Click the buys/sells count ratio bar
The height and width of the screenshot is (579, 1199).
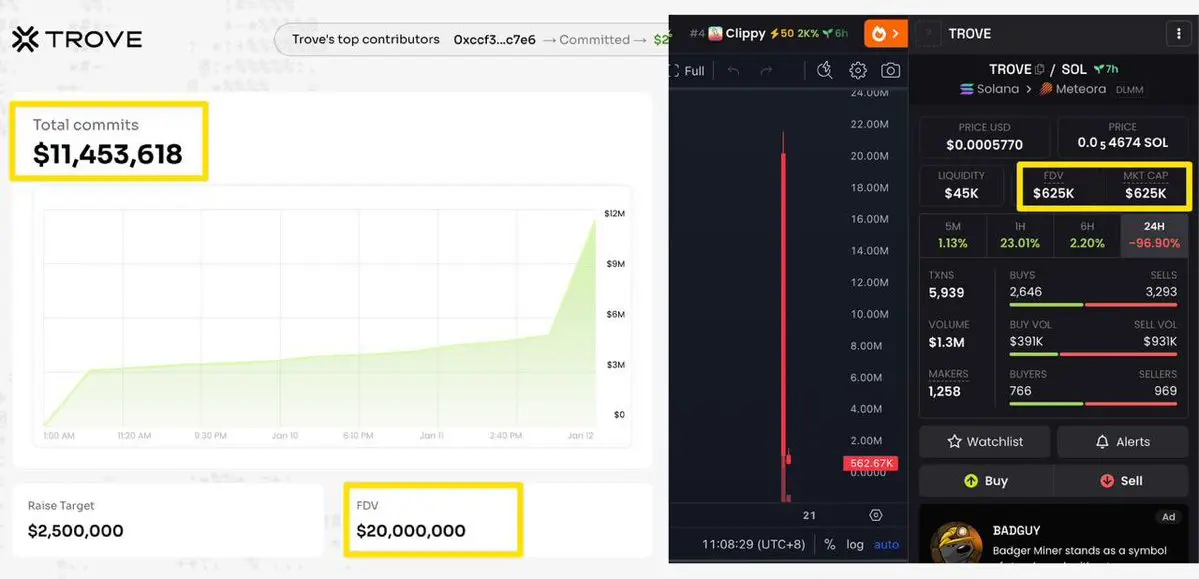tap(1093, 304)
